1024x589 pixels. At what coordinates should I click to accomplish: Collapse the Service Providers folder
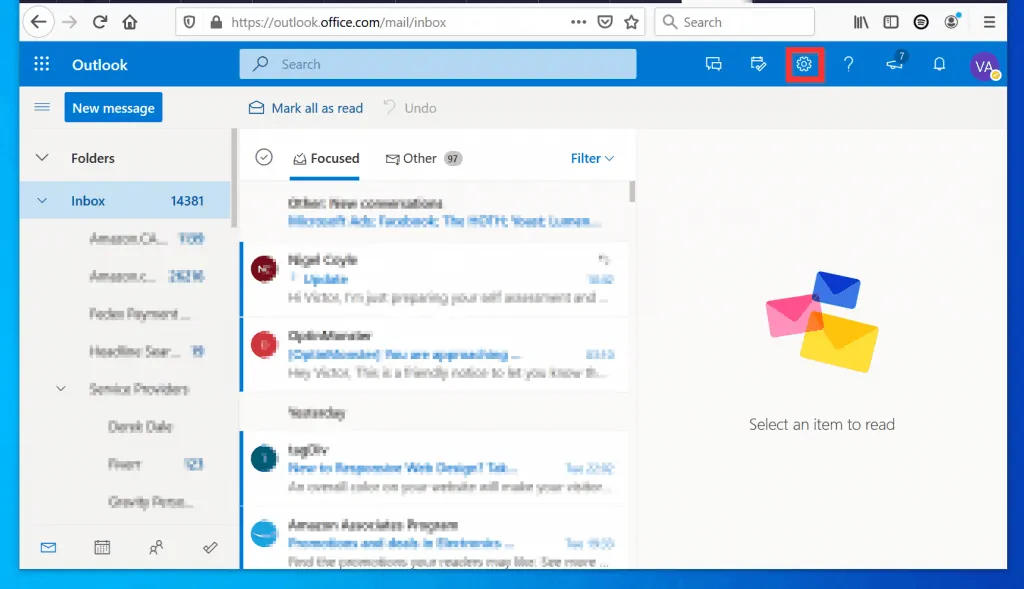point(60,389)
